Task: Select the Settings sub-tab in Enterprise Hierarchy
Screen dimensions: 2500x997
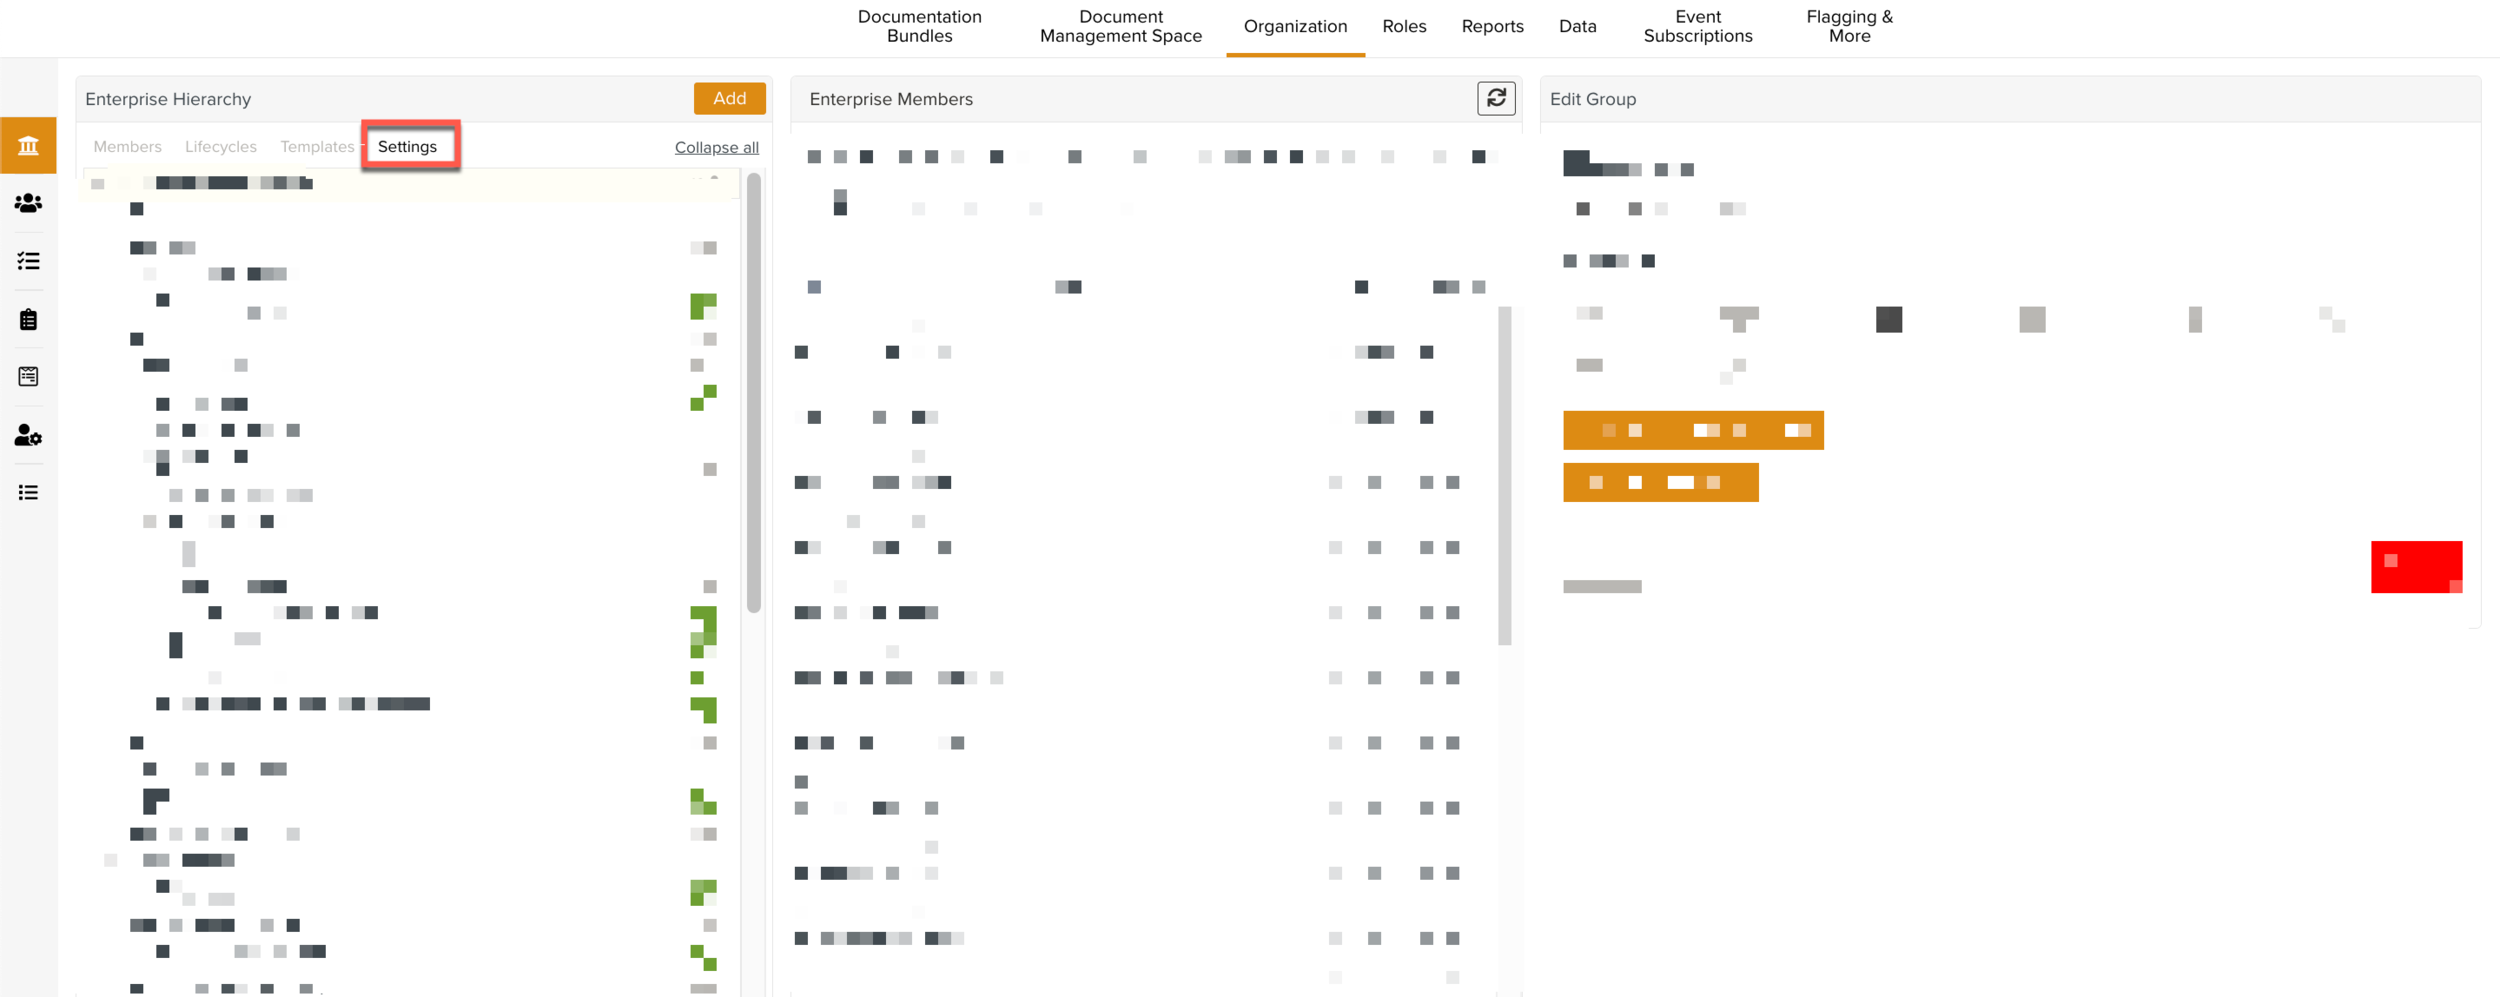Action: point(408,147)
